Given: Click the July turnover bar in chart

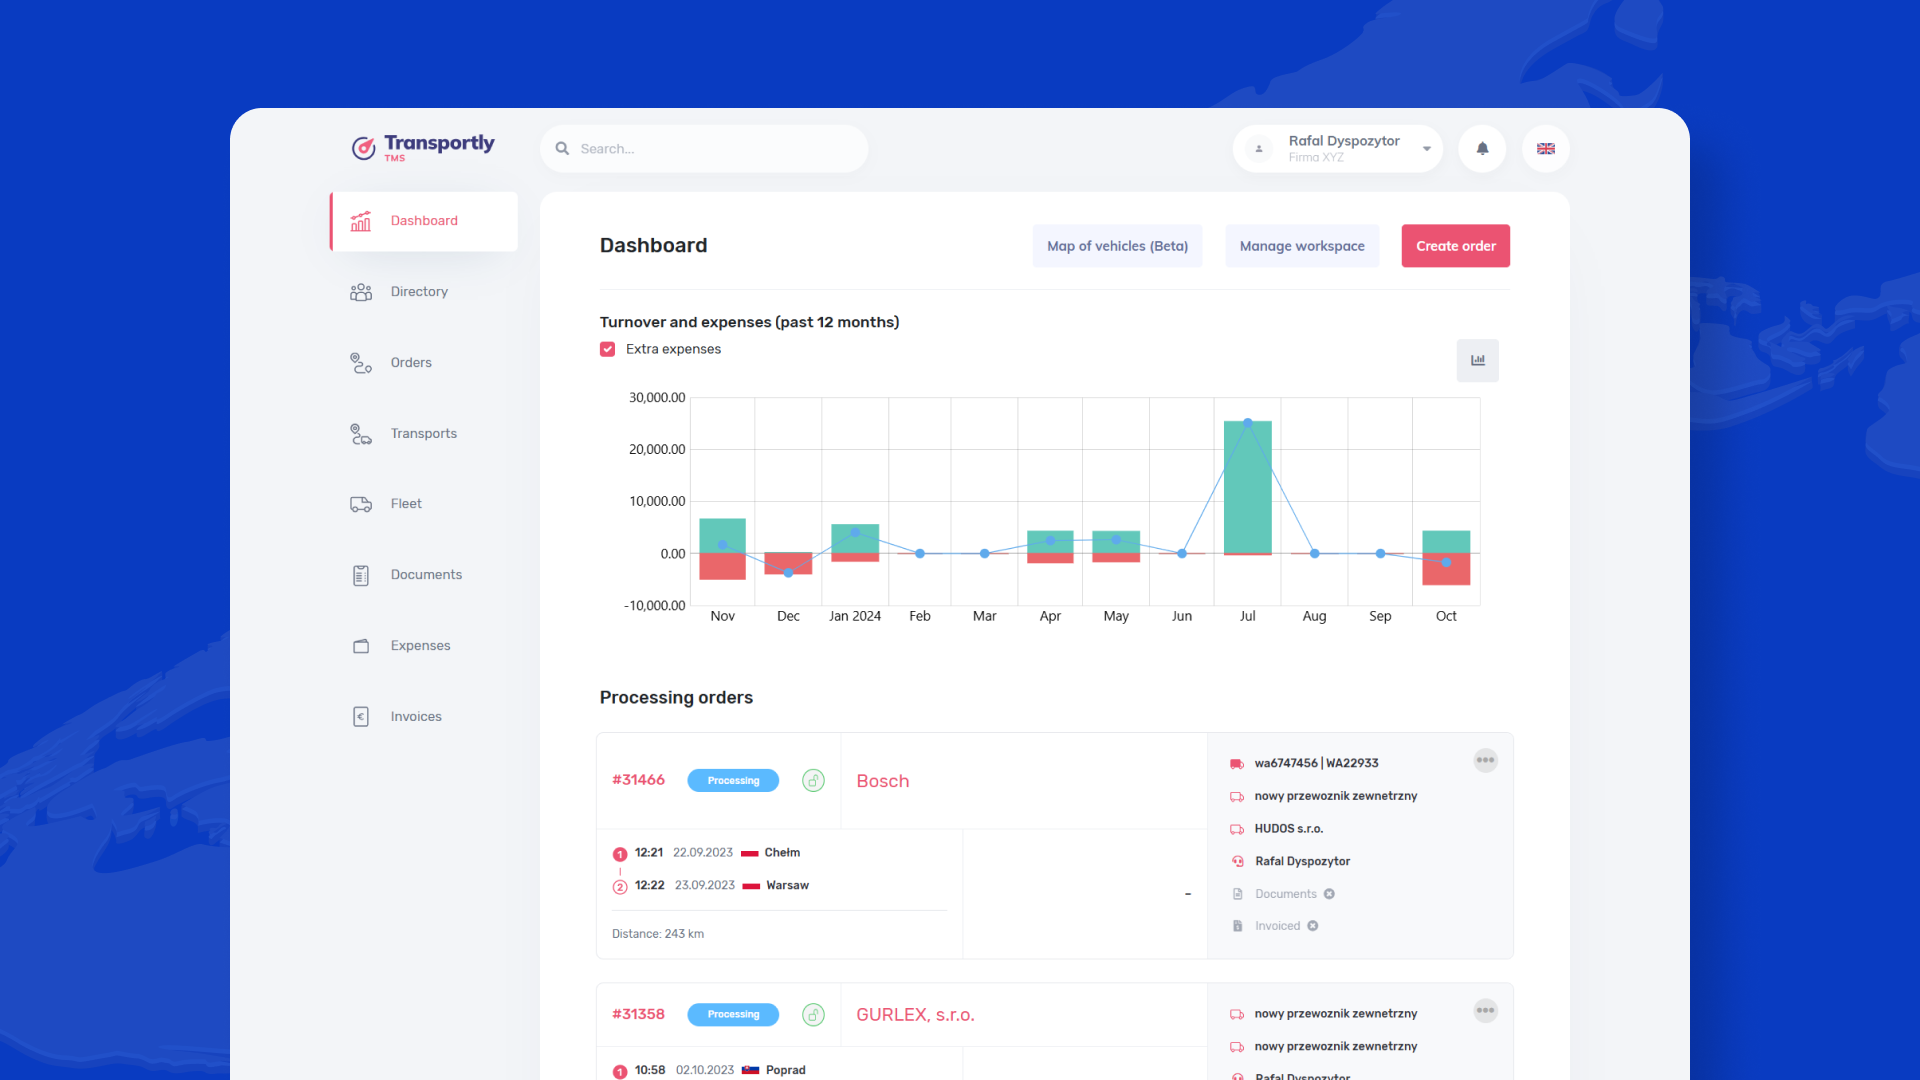Looking at the screenshot, I should [x=1247, y=487].
